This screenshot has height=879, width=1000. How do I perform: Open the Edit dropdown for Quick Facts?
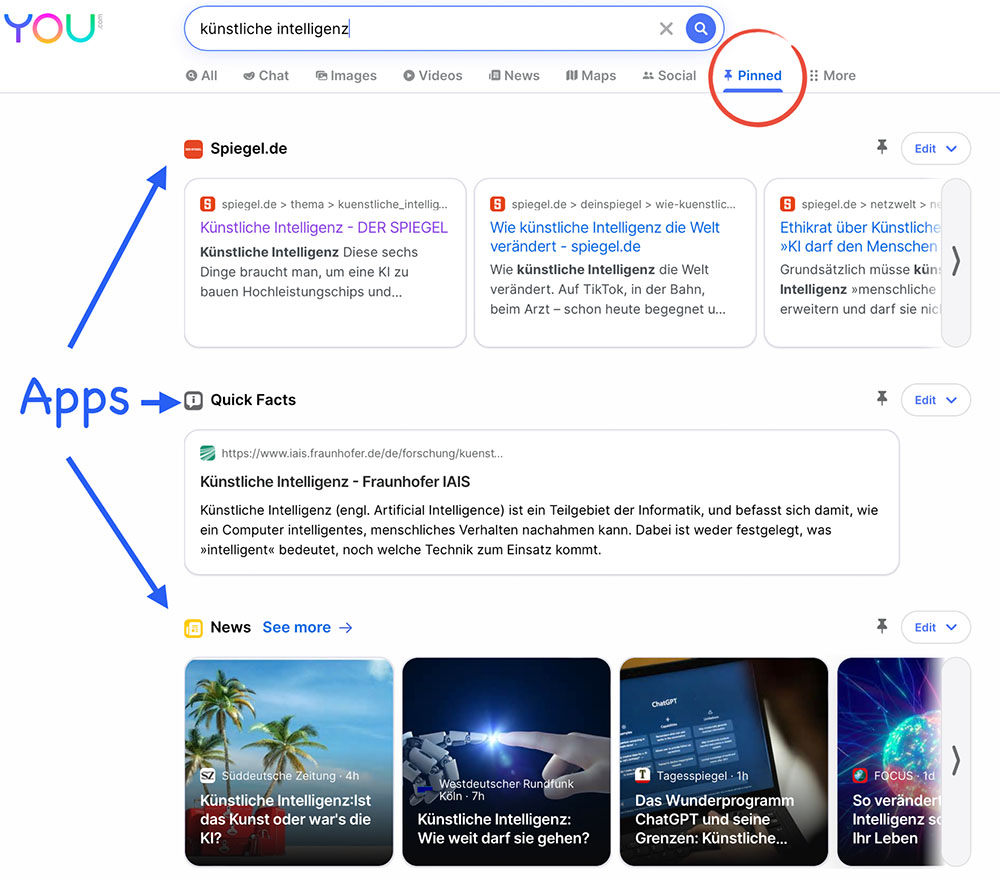pyautogui.click(x=936, y=400)
